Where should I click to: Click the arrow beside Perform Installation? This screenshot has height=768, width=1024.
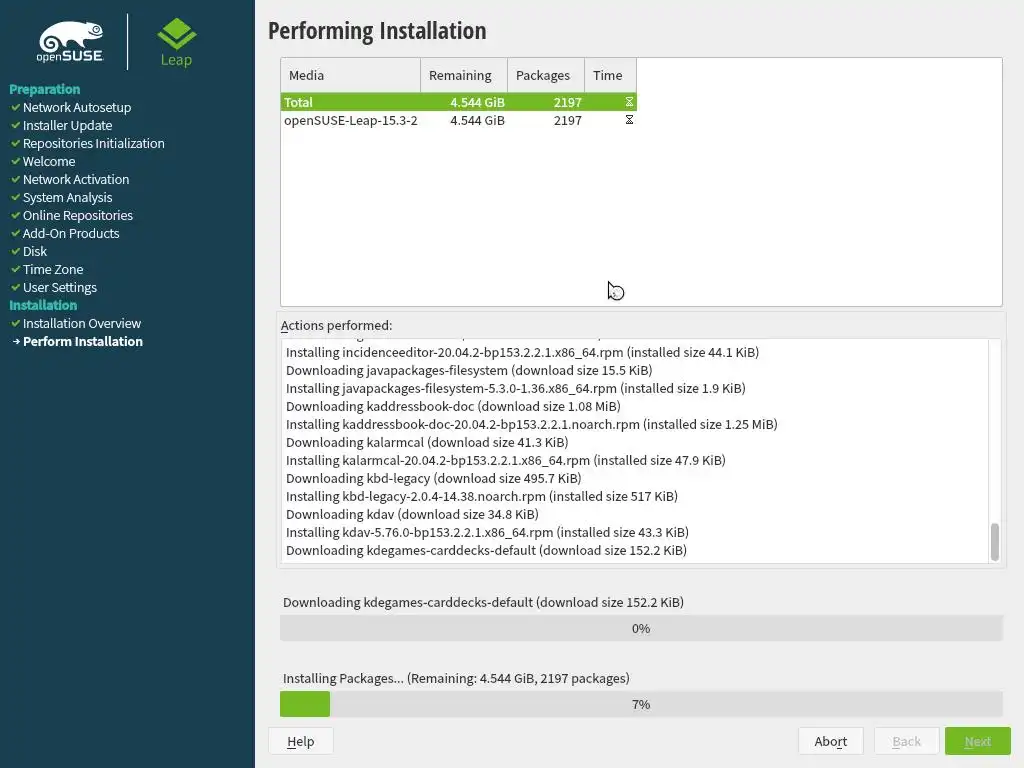16,341
